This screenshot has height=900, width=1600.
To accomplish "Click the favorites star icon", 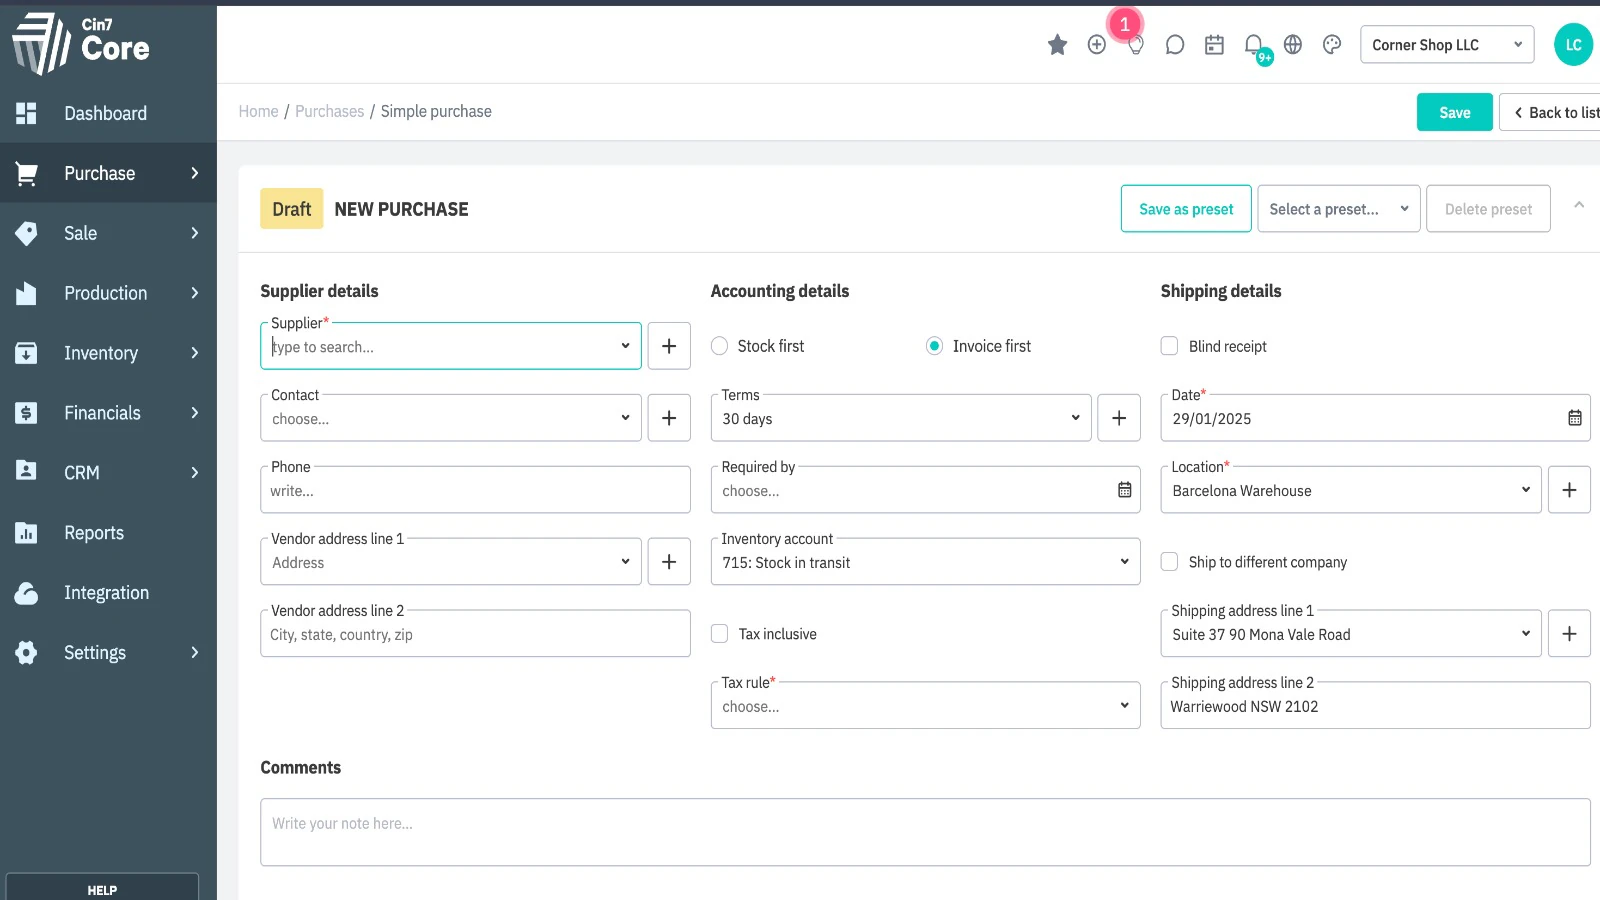I will (x=1057, y=45).
